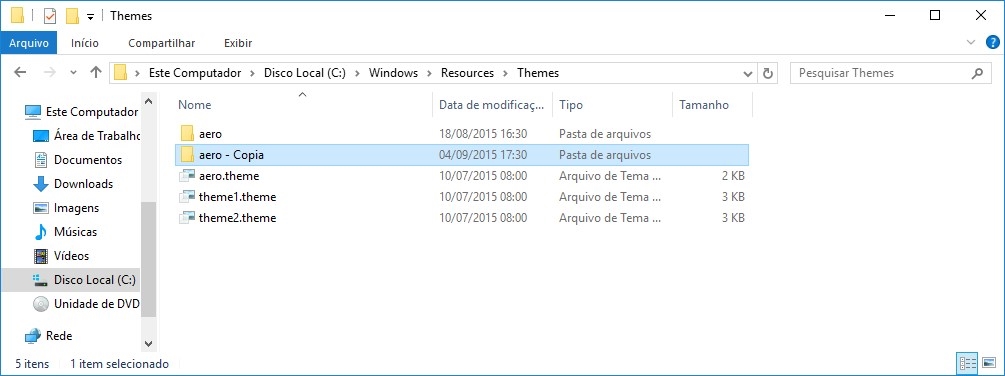Click breadcrumb chevron before Este Computador
Image resolution: width=1005 pixels, height=376 pixels.
137,73
